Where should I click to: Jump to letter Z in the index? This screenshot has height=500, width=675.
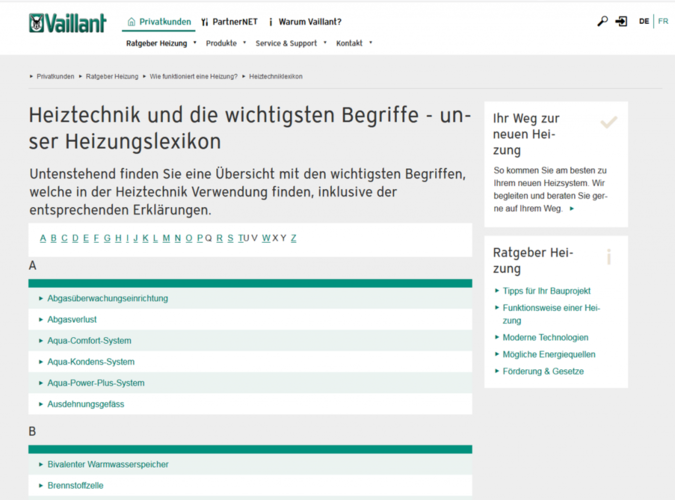tap(294, 238)
